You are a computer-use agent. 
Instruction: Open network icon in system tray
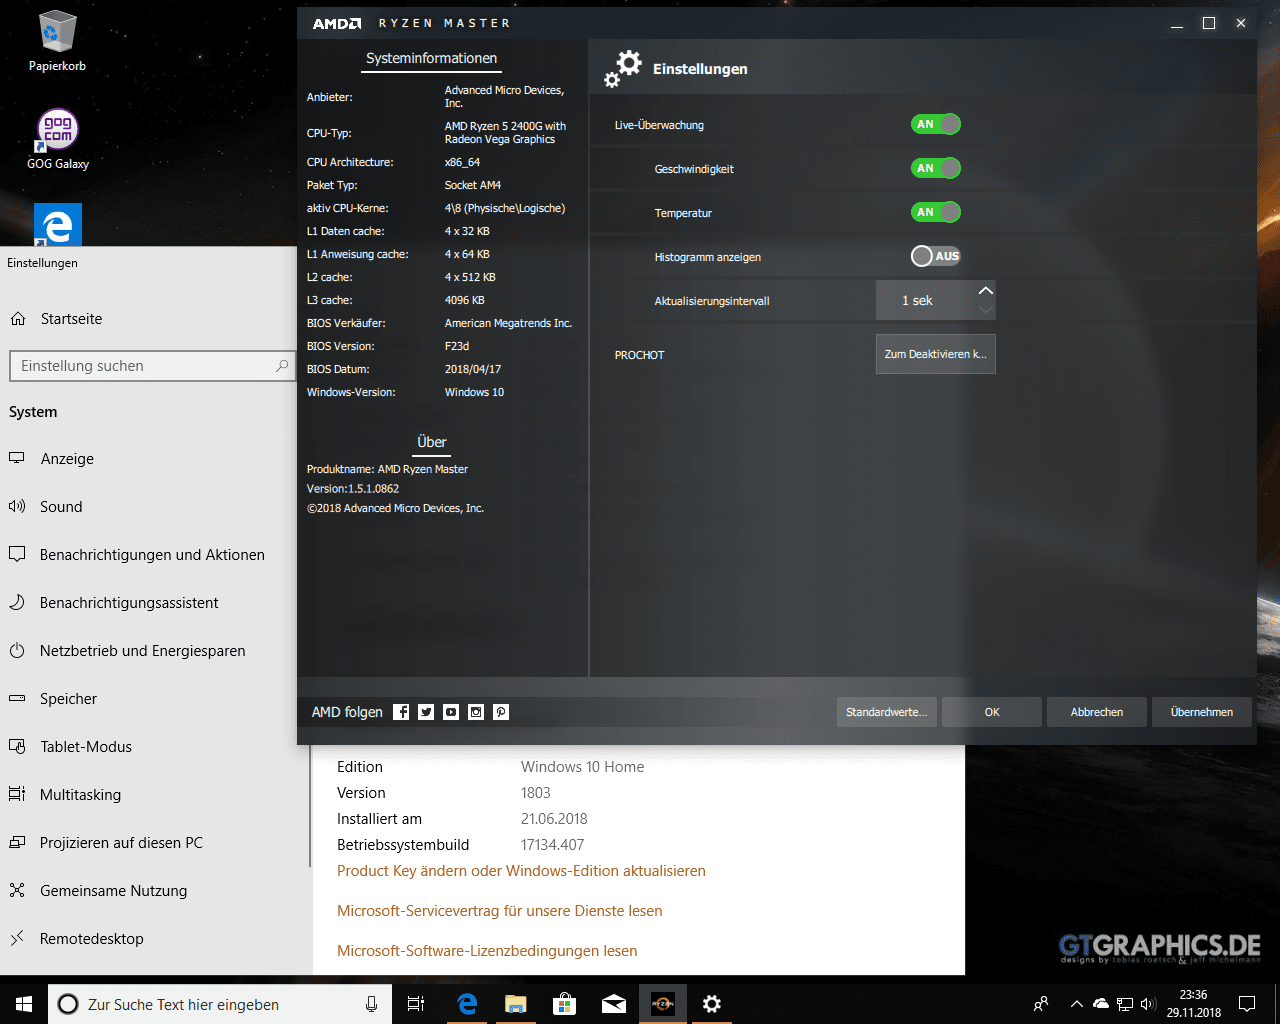coord(1125,1004)
